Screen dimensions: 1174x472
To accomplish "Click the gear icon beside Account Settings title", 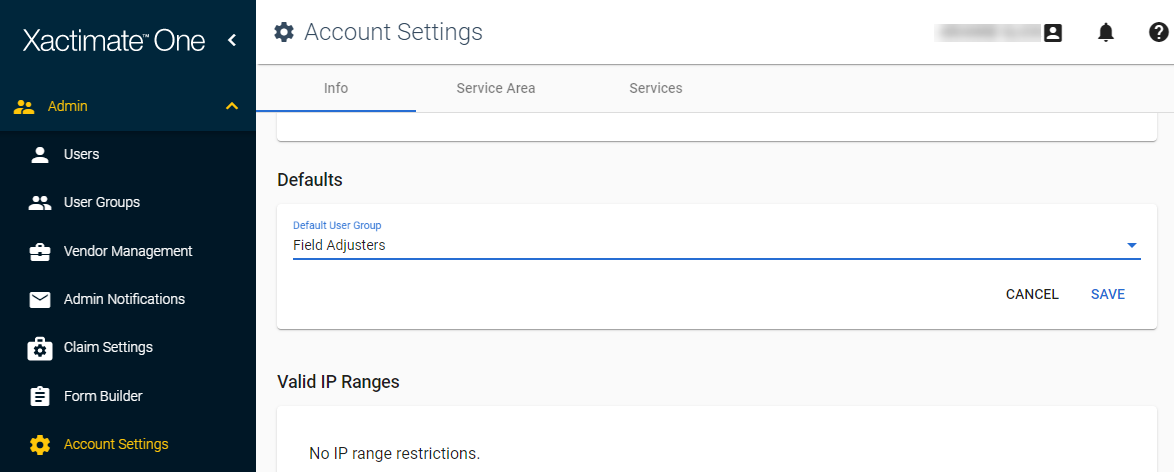I will pos(284,32).
